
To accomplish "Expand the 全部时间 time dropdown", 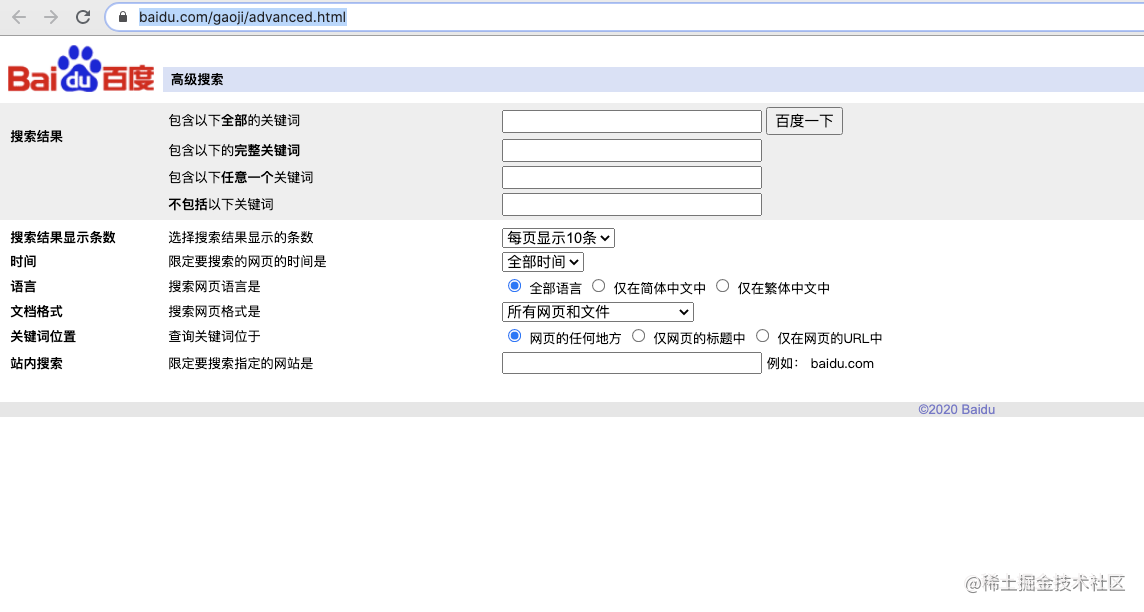I will coord(543,262).
